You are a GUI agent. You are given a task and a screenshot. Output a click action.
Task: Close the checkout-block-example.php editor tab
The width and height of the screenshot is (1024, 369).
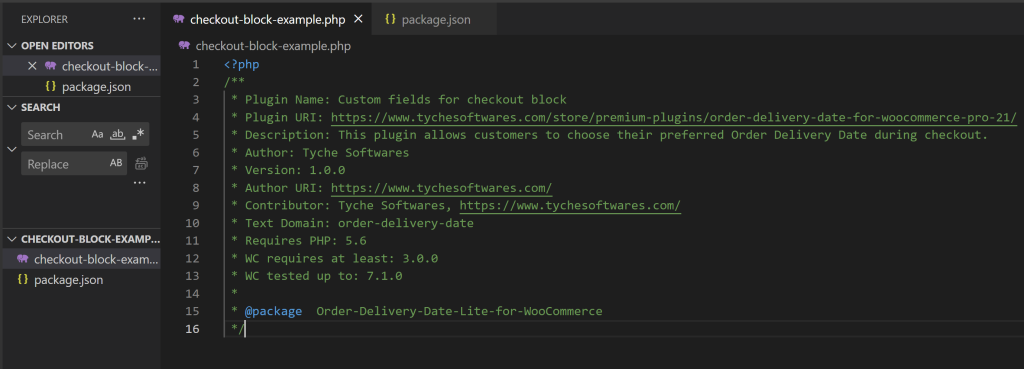tap(358, 20)
